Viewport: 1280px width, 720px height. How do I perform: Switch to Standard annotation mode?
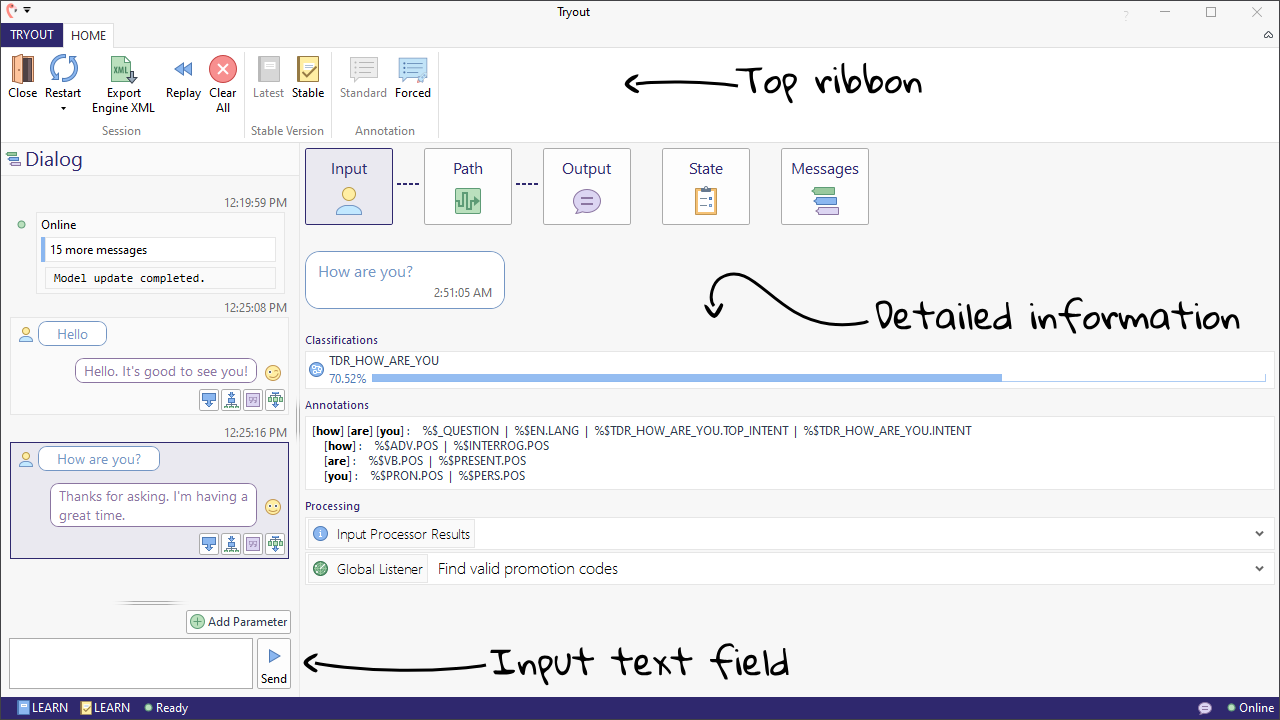[x=363, y=78]
